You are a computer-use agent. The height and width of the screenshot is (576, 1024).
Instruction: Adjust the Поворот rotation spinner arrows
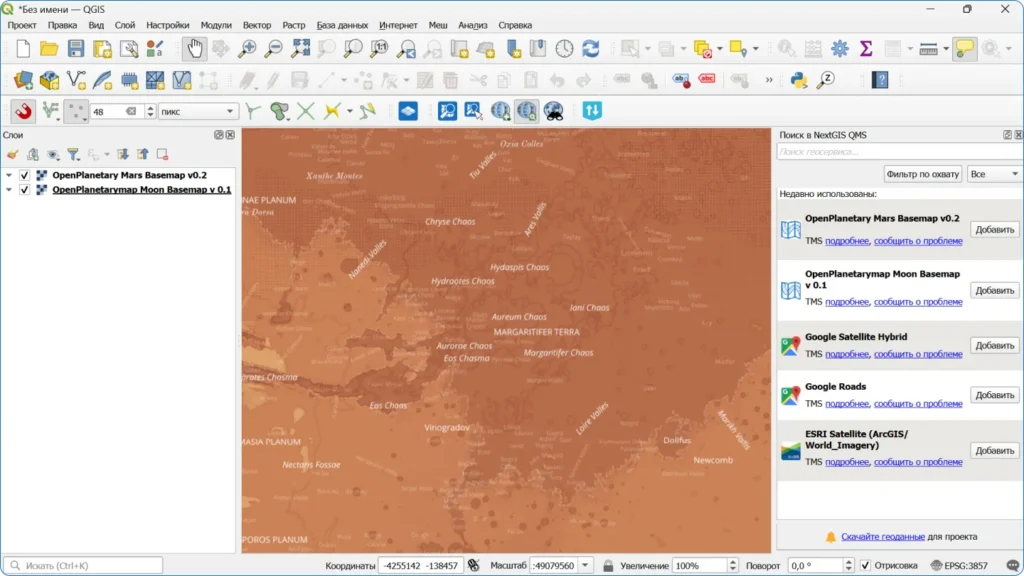pos(848,566)
